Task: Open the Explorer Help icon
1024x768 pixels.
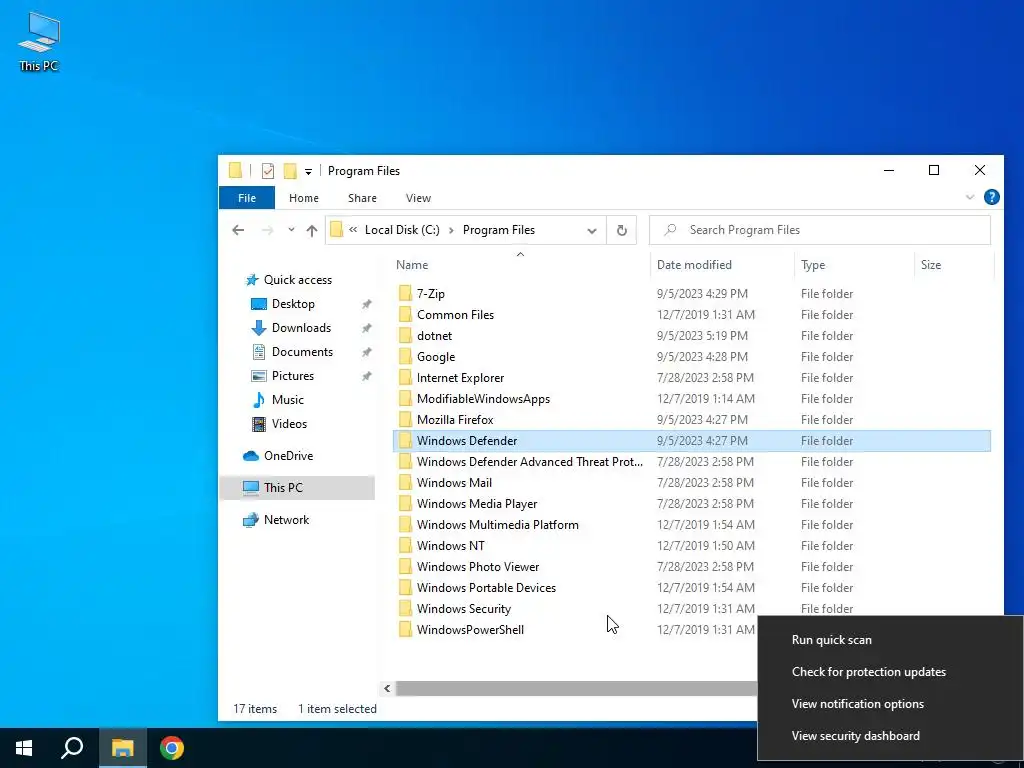Action: click(991, 197)
